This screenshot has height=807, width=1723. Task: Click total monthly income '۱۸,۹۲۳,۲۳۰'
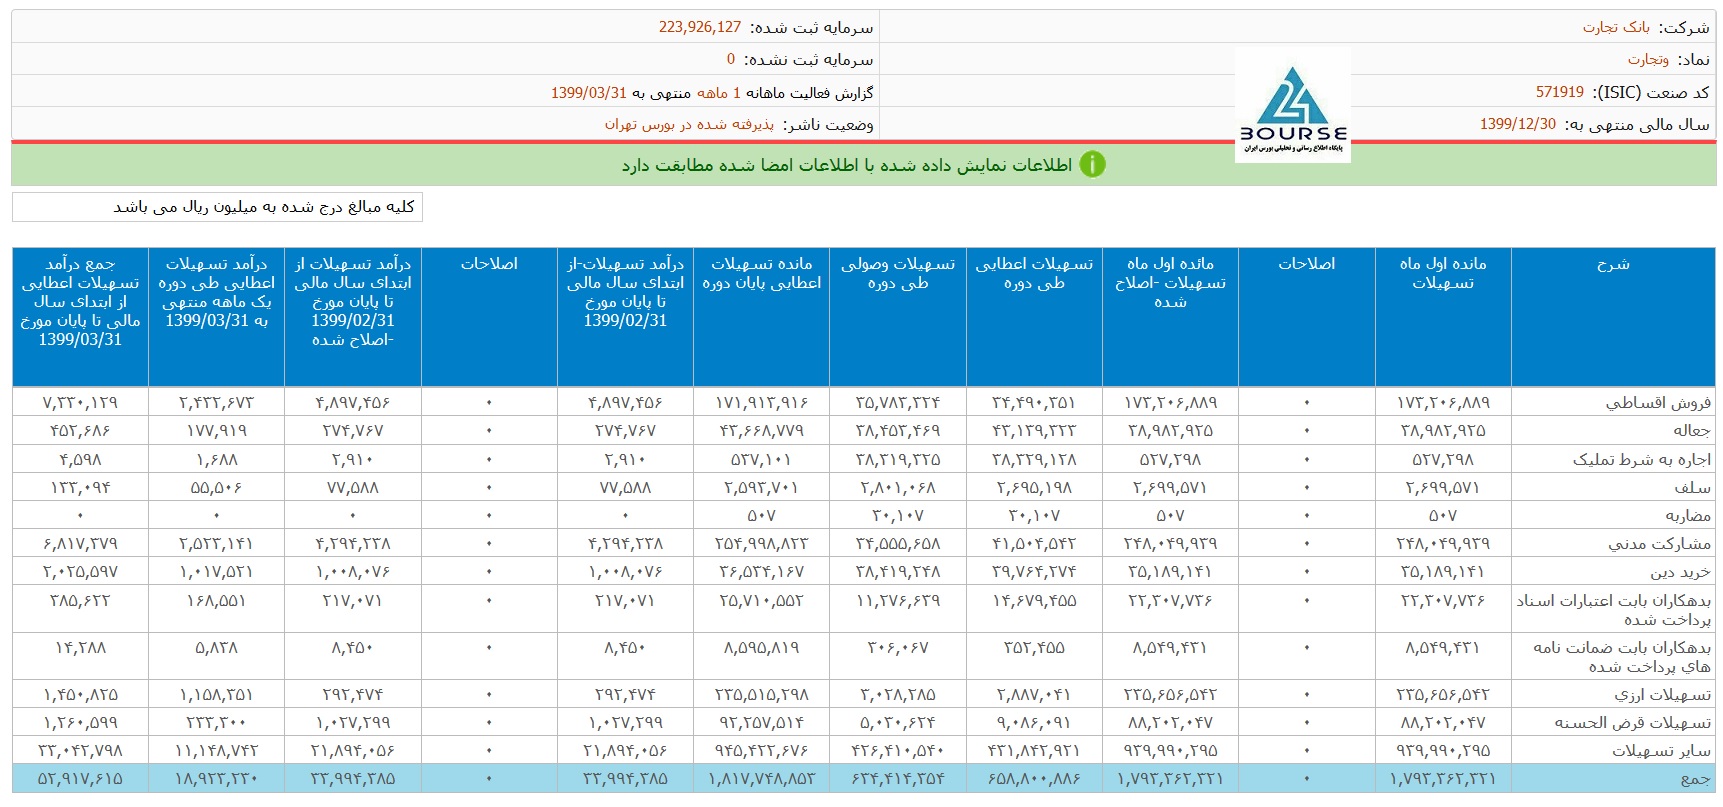[x=217, y=778]
